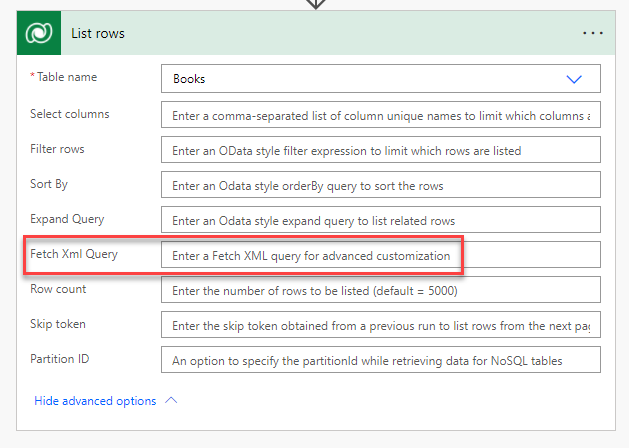Focus the Skip token field
629x448 pixels.
[380, 325]
